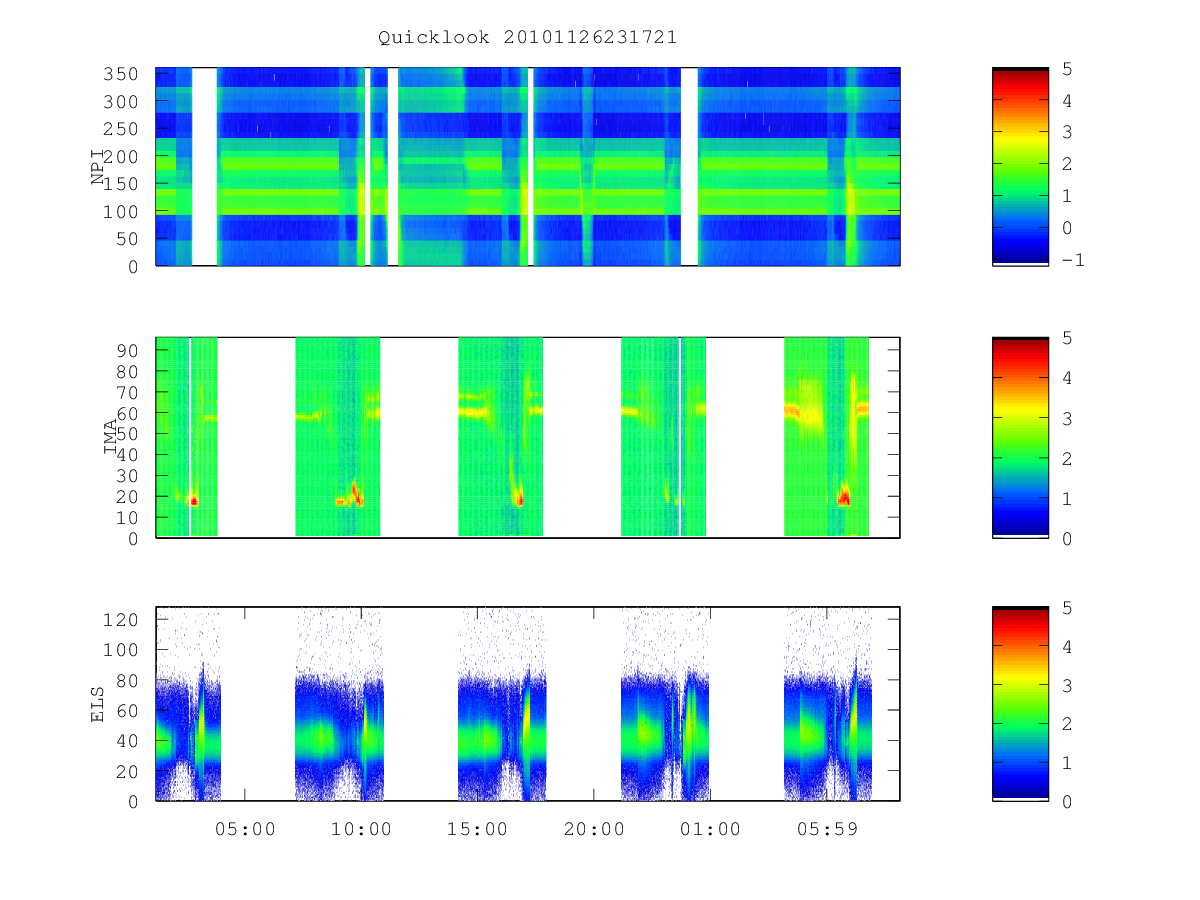The height and width of the screenshot is (900, 1200).
Task: Select the NPI spectrogram panel
Action: click(x=528, y=166)
